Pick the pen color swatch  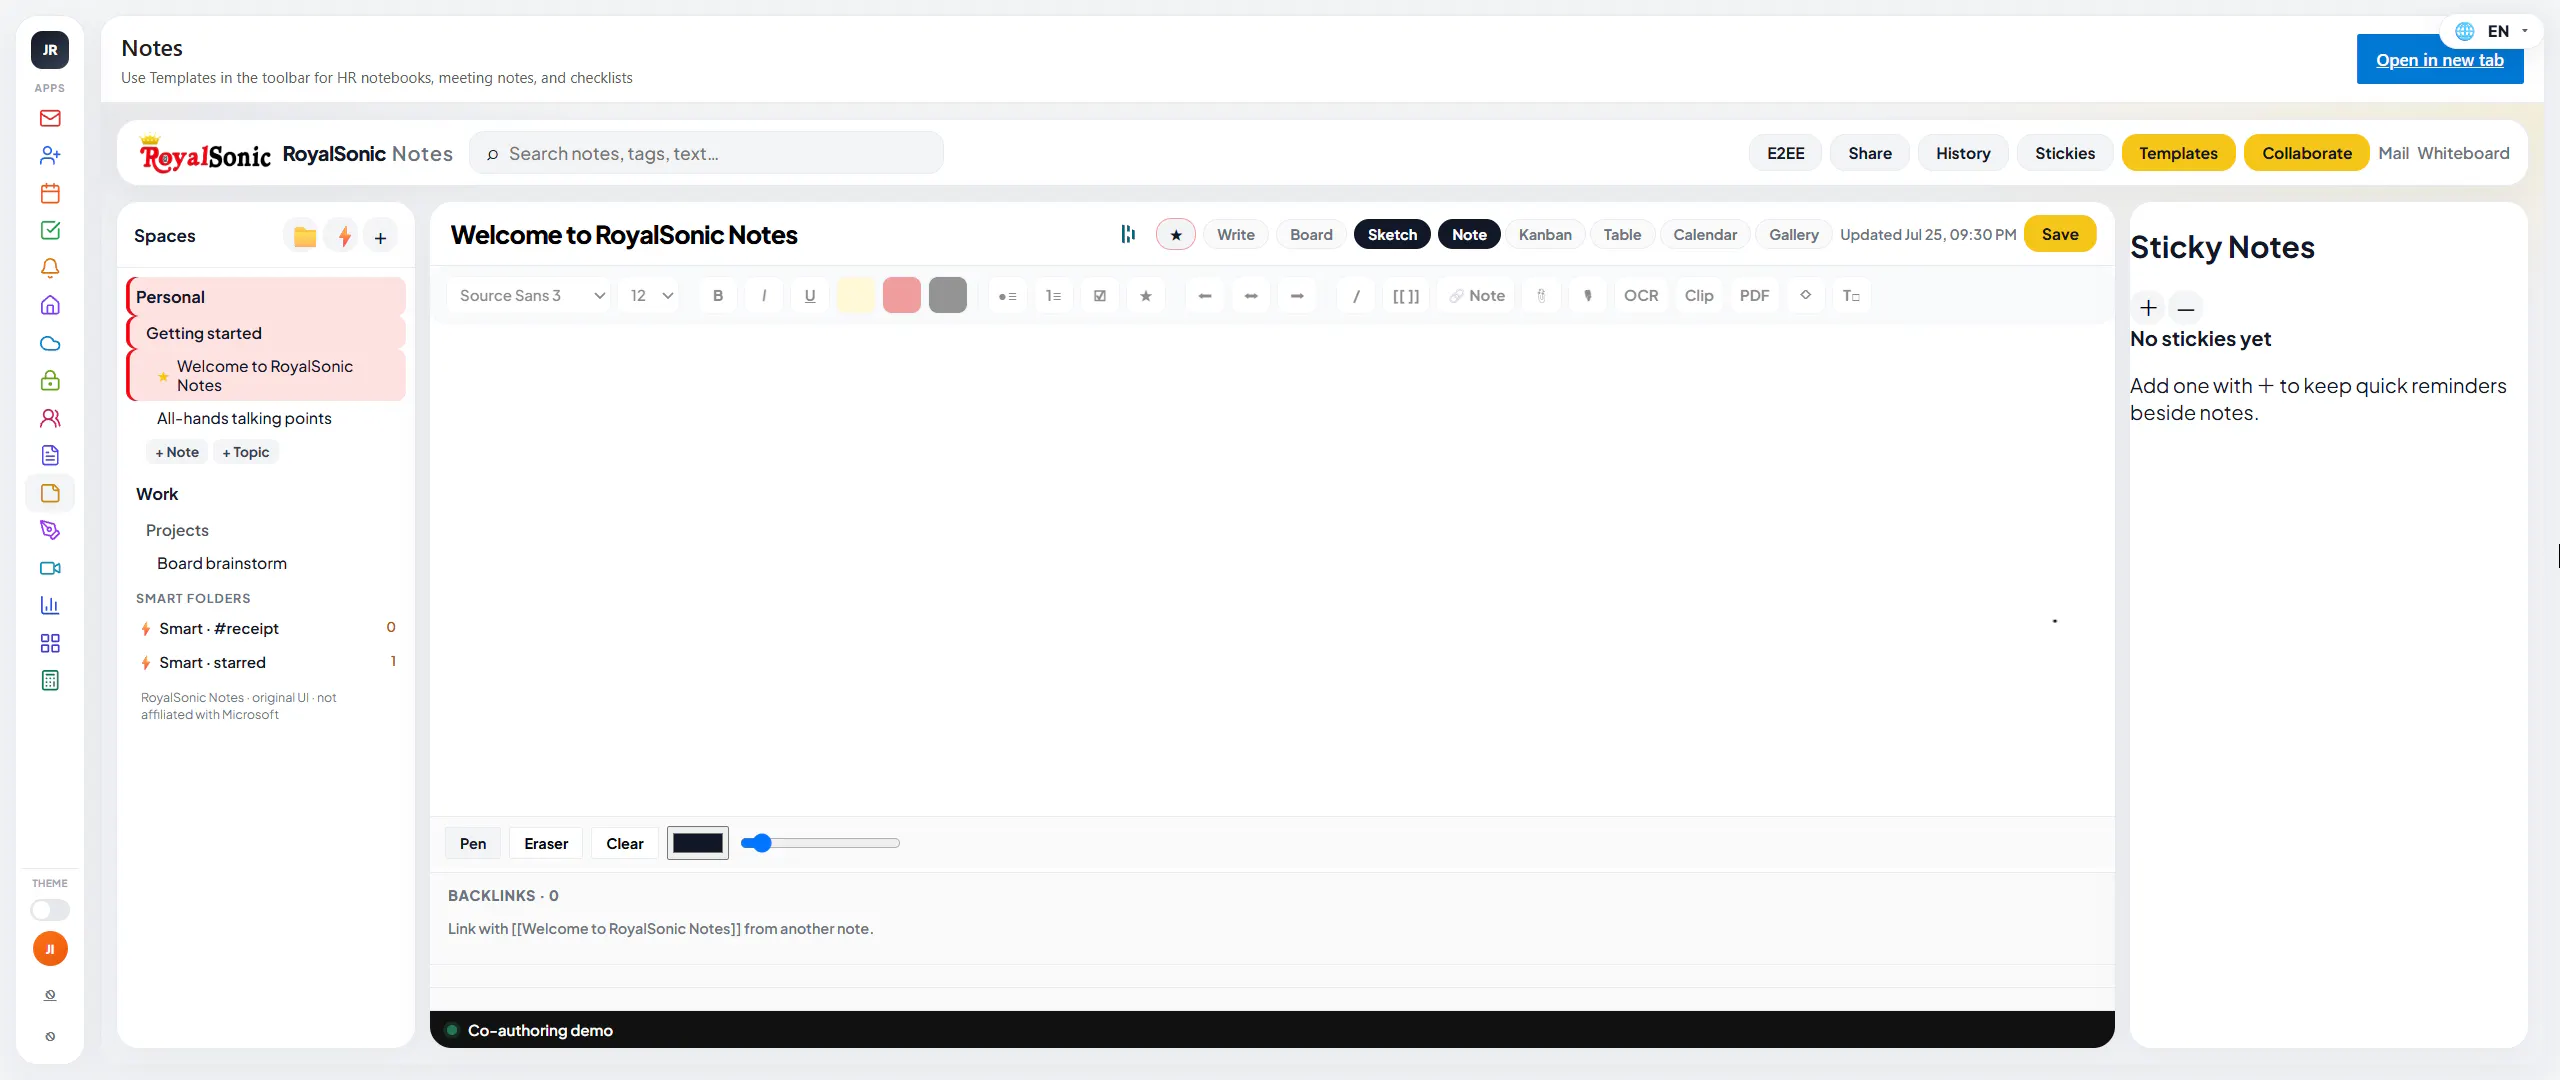(698, 843)
